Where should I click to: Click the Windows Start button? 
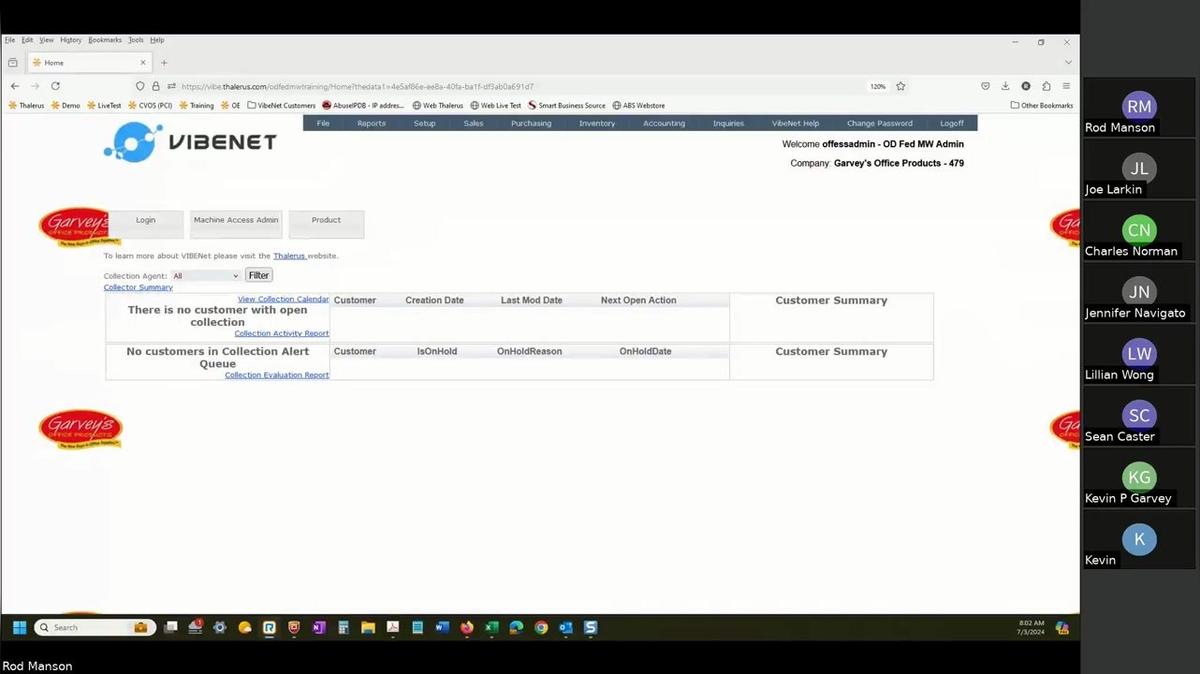[19, 628]
